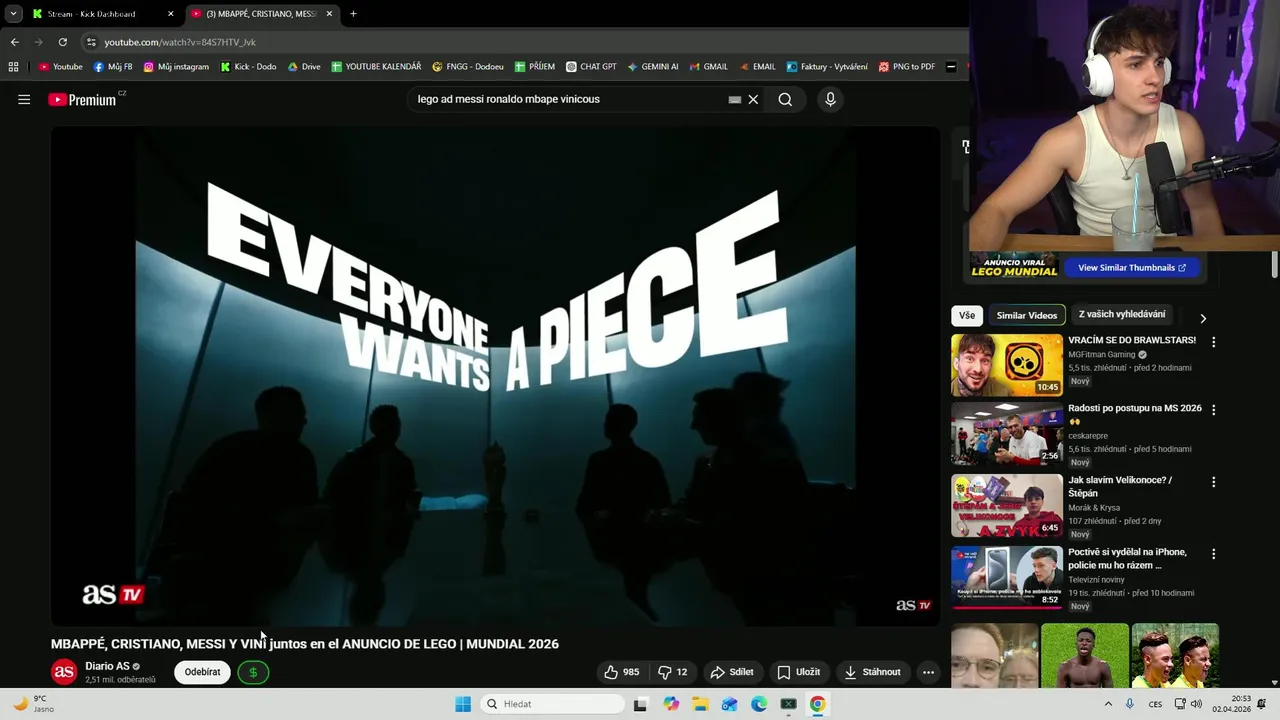
Task: Open options for Radosti po postupu video
Action: tap(1214, 410)
